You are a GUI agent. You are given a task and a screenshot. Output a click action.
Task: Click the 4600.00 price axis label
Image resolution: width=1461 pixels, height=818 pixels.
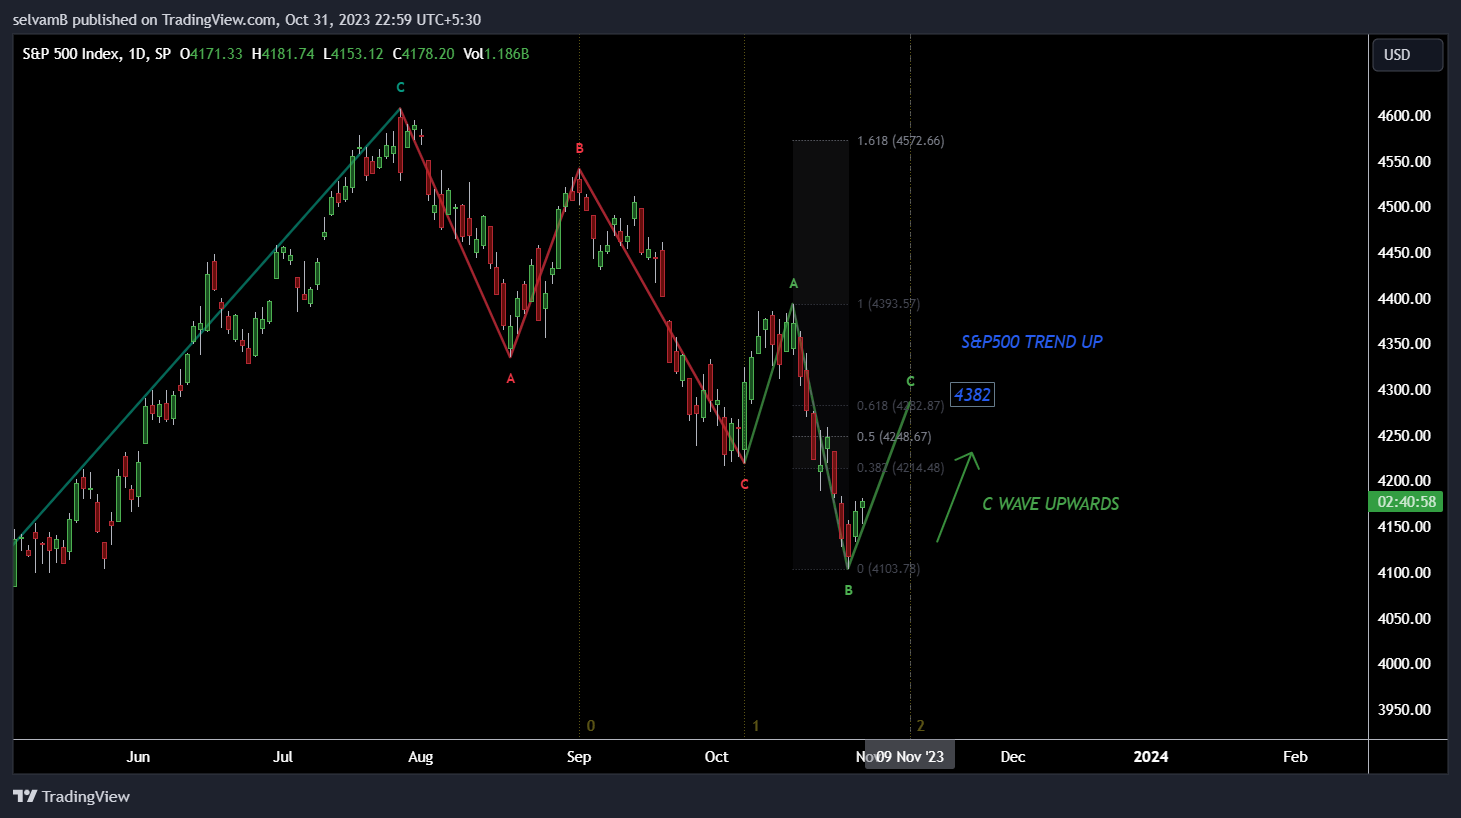click(1404, 116)
